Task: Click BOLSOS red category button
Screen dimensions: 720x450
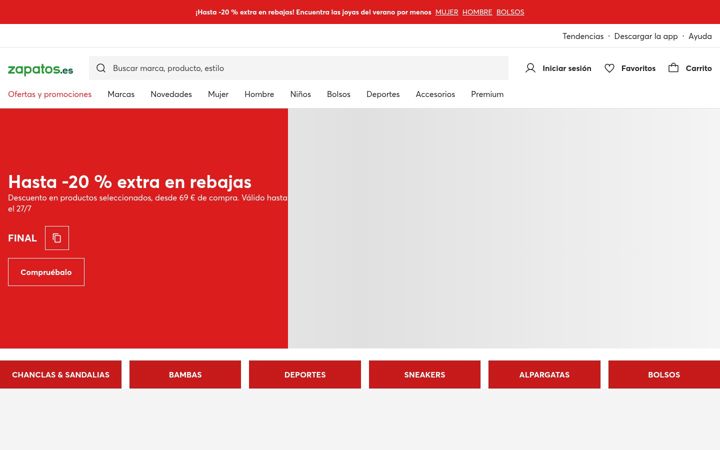Action: tap(664, 375)
